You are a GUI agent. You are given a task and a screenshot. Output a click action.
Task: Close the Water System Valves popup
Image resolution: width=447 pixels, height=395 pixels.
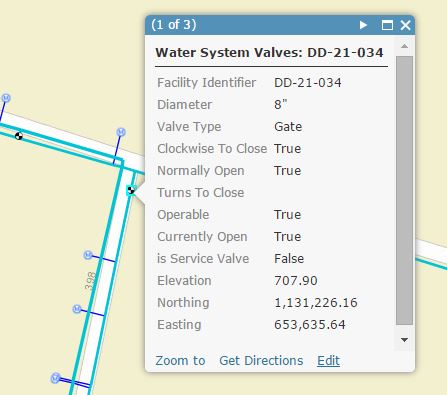405,25
